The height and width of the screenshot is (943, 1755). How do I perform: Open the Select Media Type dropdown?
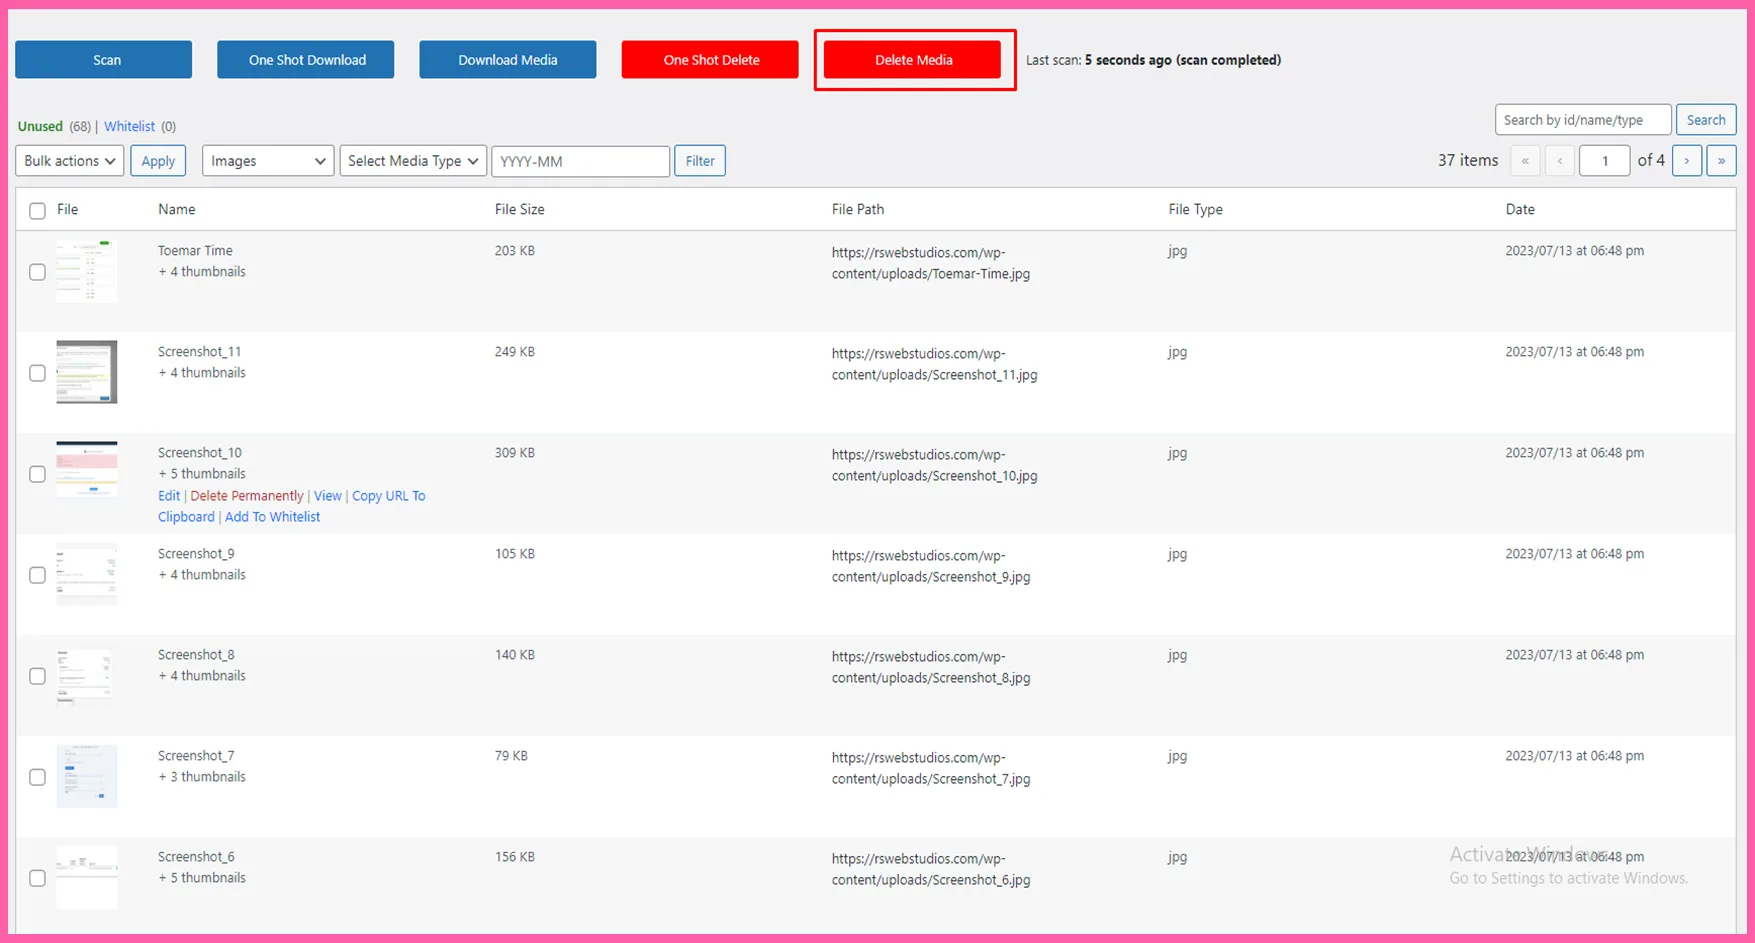[413, 161]
